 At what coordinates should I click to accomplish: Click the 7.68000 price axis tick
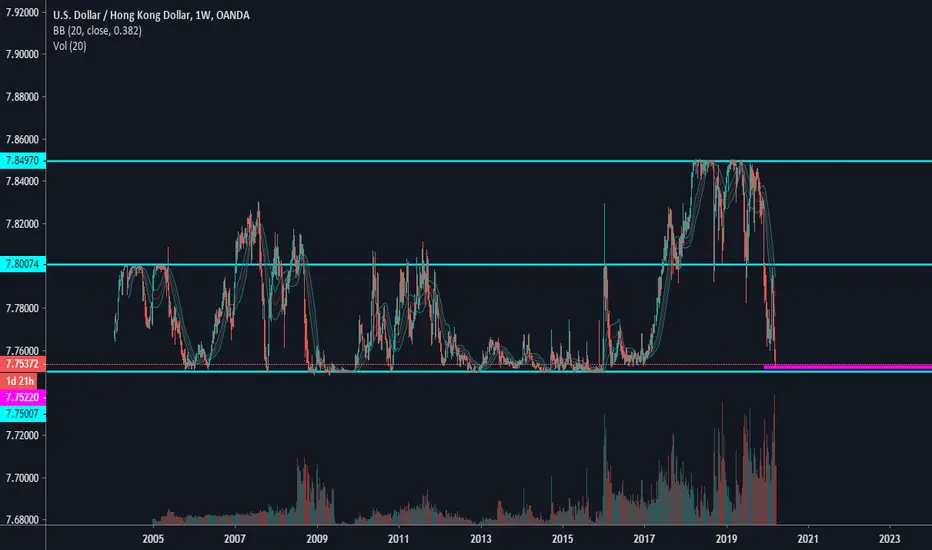pos(23,520)
